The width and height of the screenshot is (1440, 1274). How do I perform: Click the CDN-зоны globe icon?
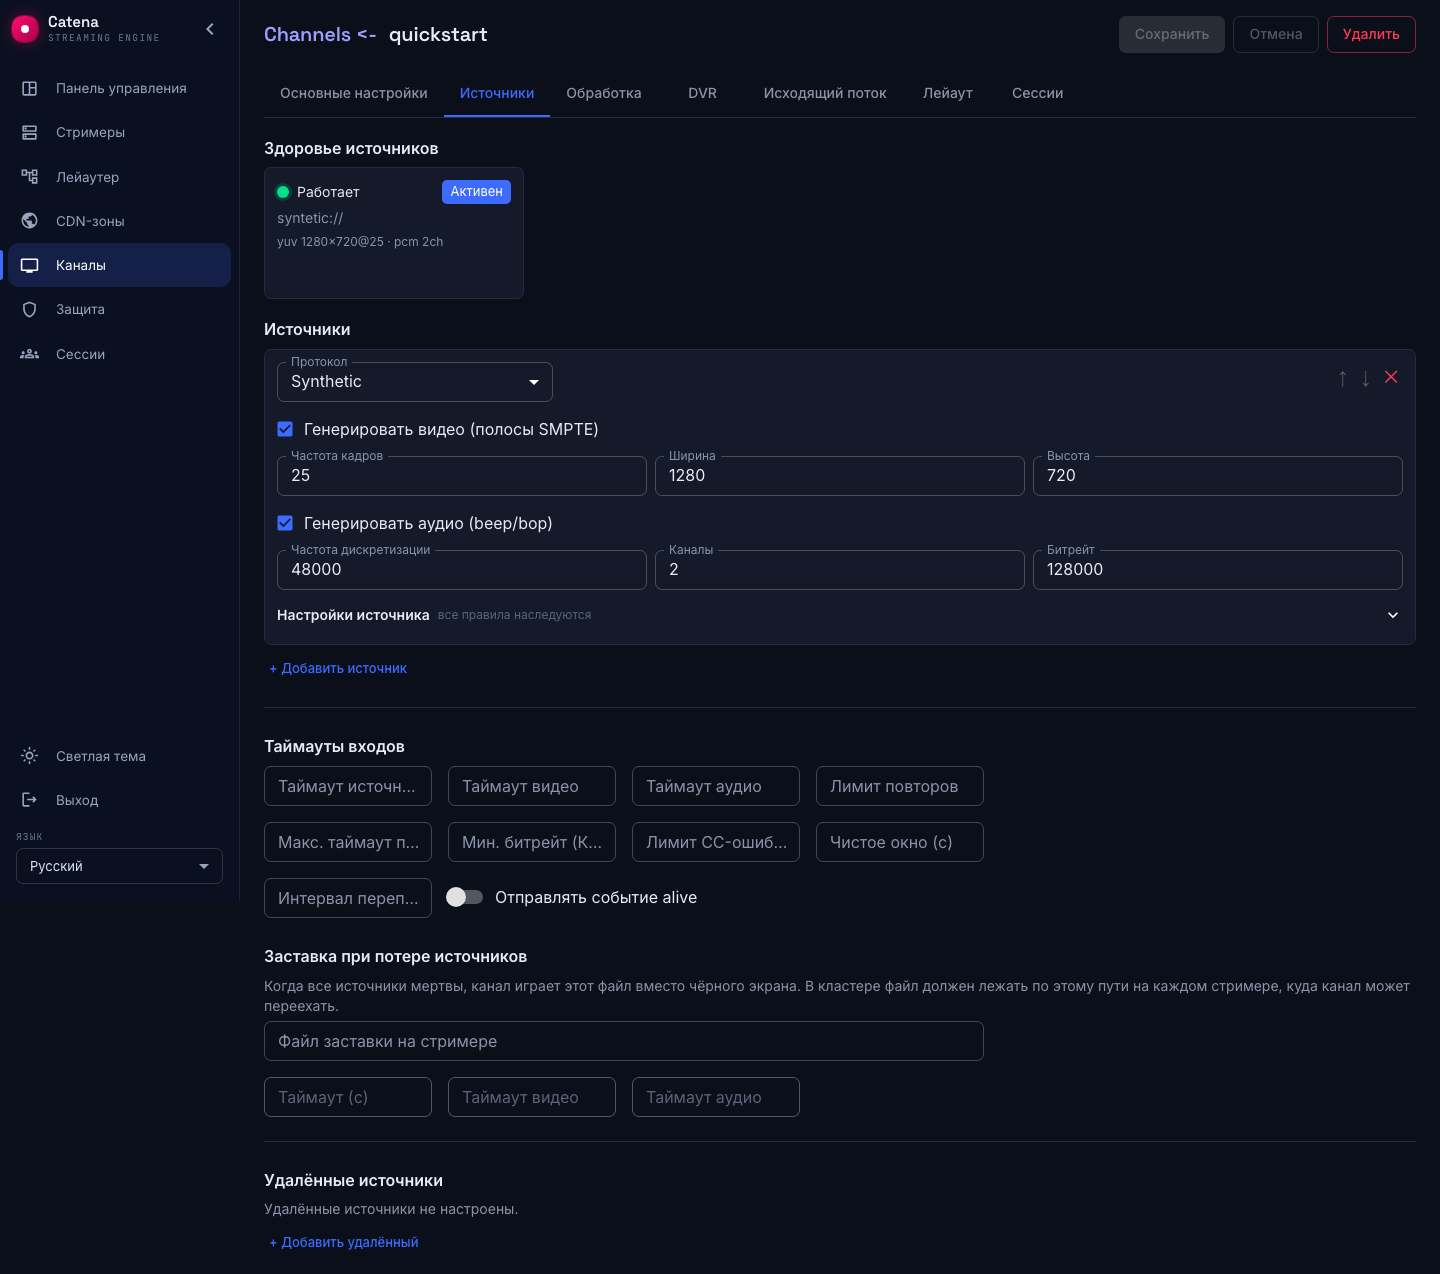30,221
